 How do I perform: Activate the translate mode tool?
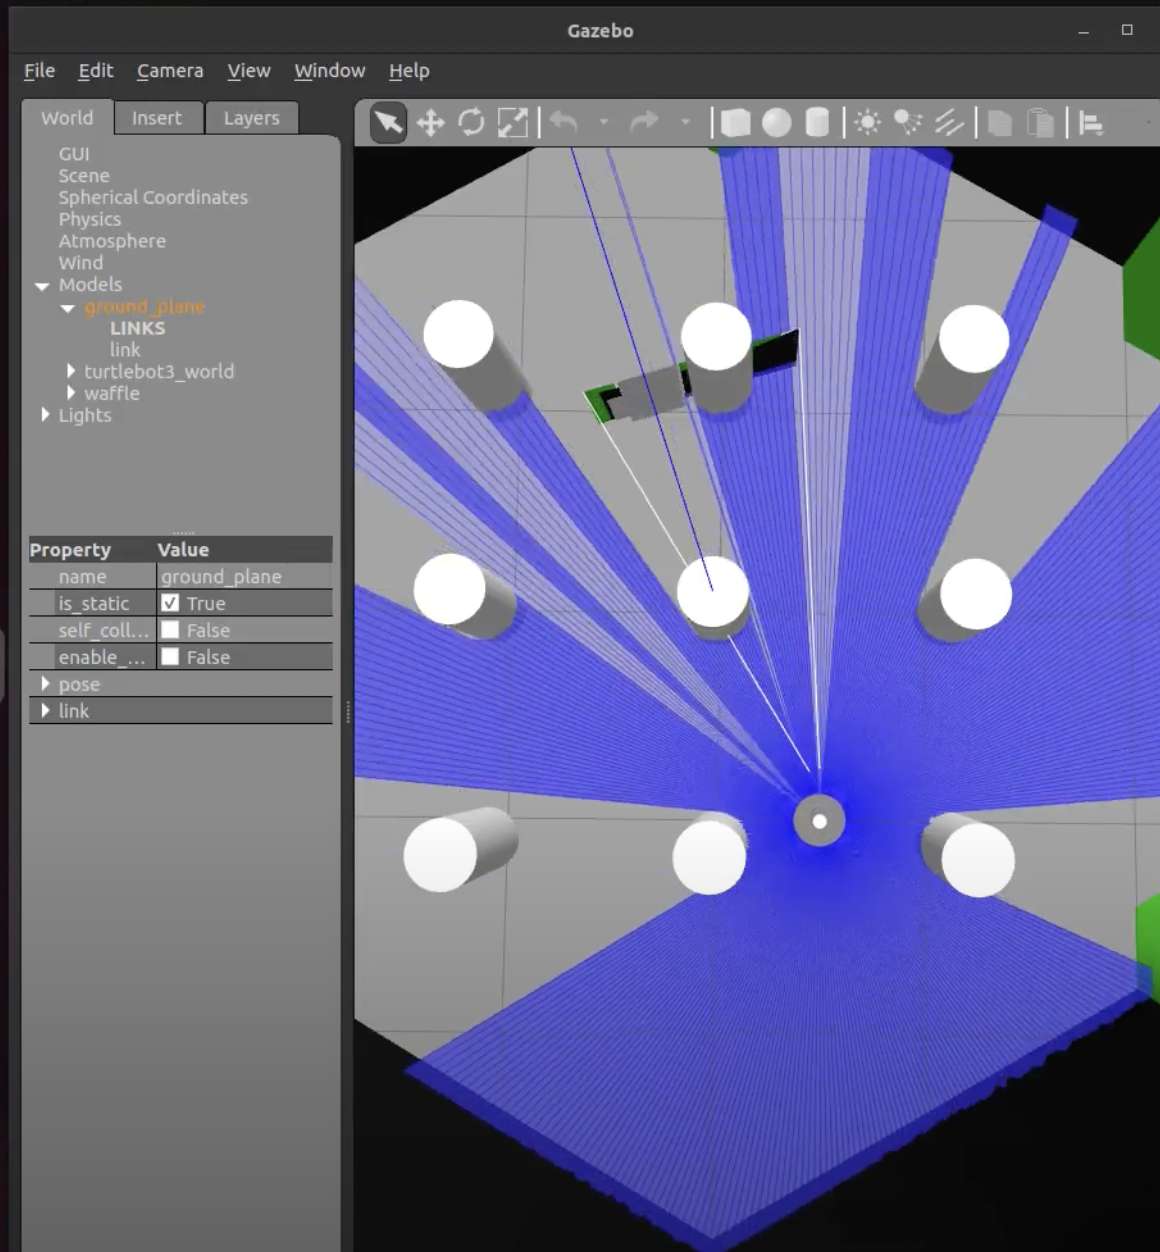point(430,123)
